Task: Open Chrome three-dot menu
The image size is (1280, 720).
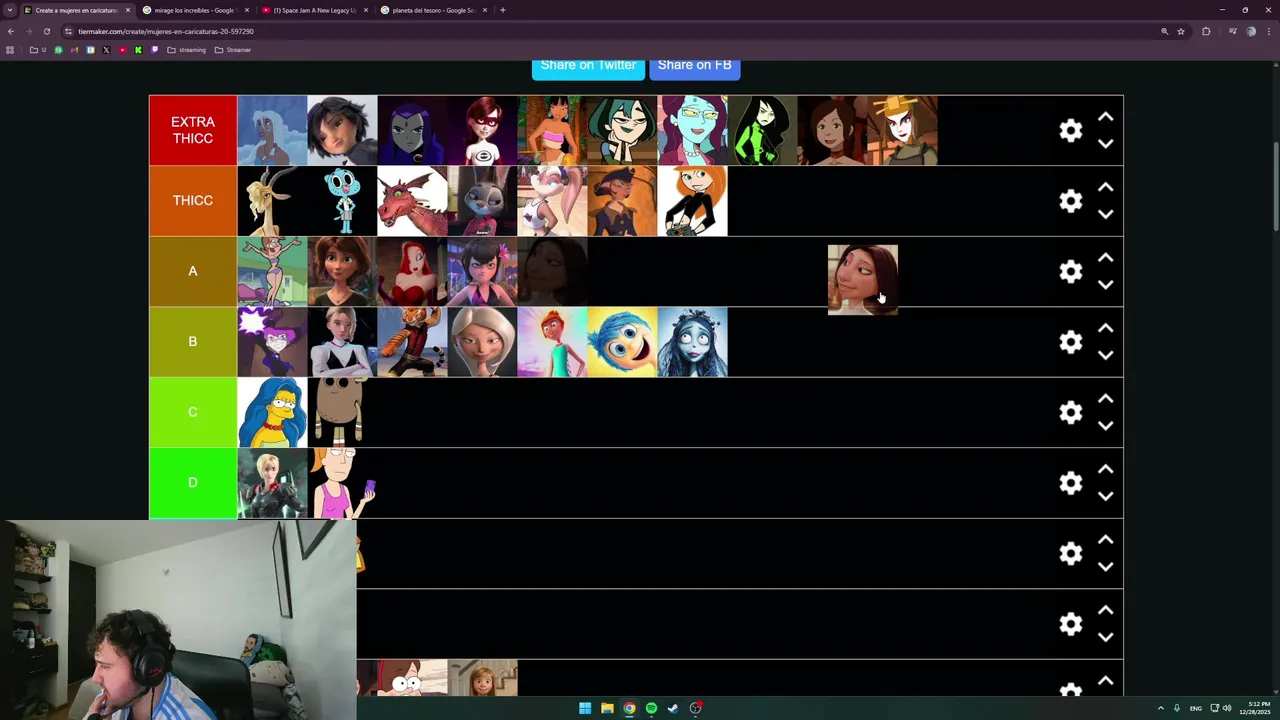Action: pos(1268,31)
